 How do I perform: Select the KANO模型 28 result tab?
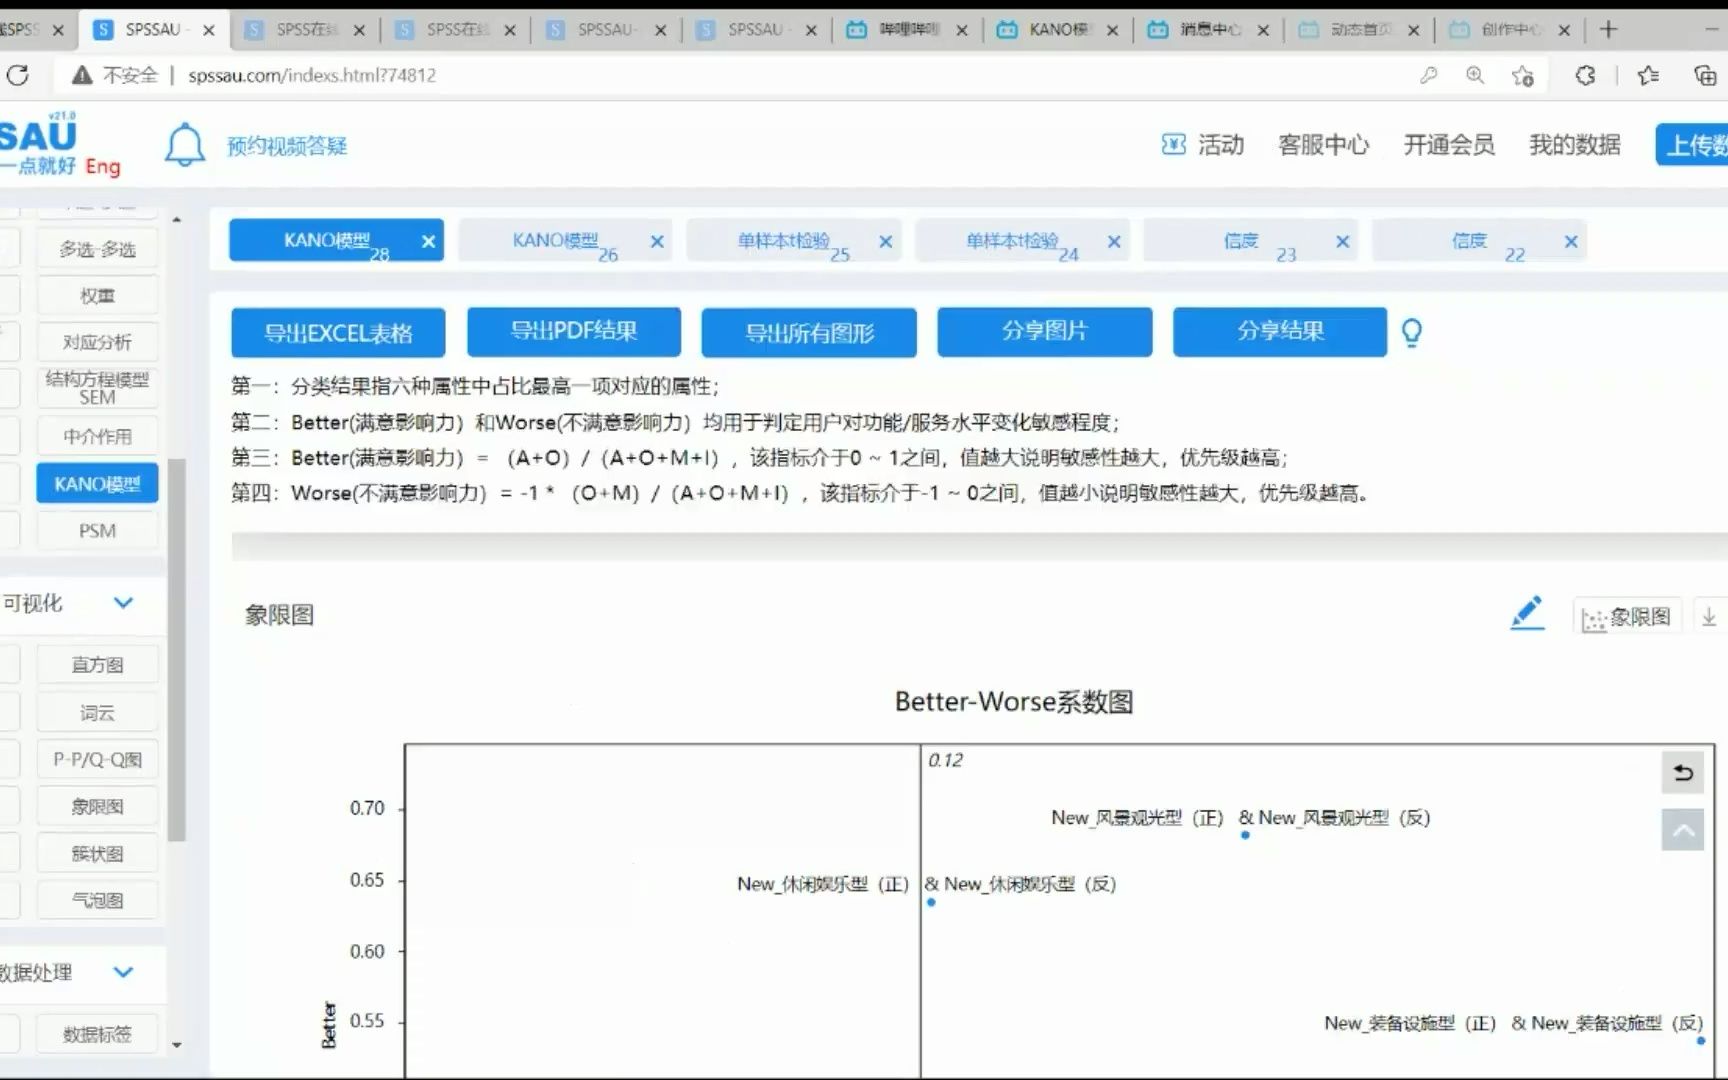coord(336,241)
